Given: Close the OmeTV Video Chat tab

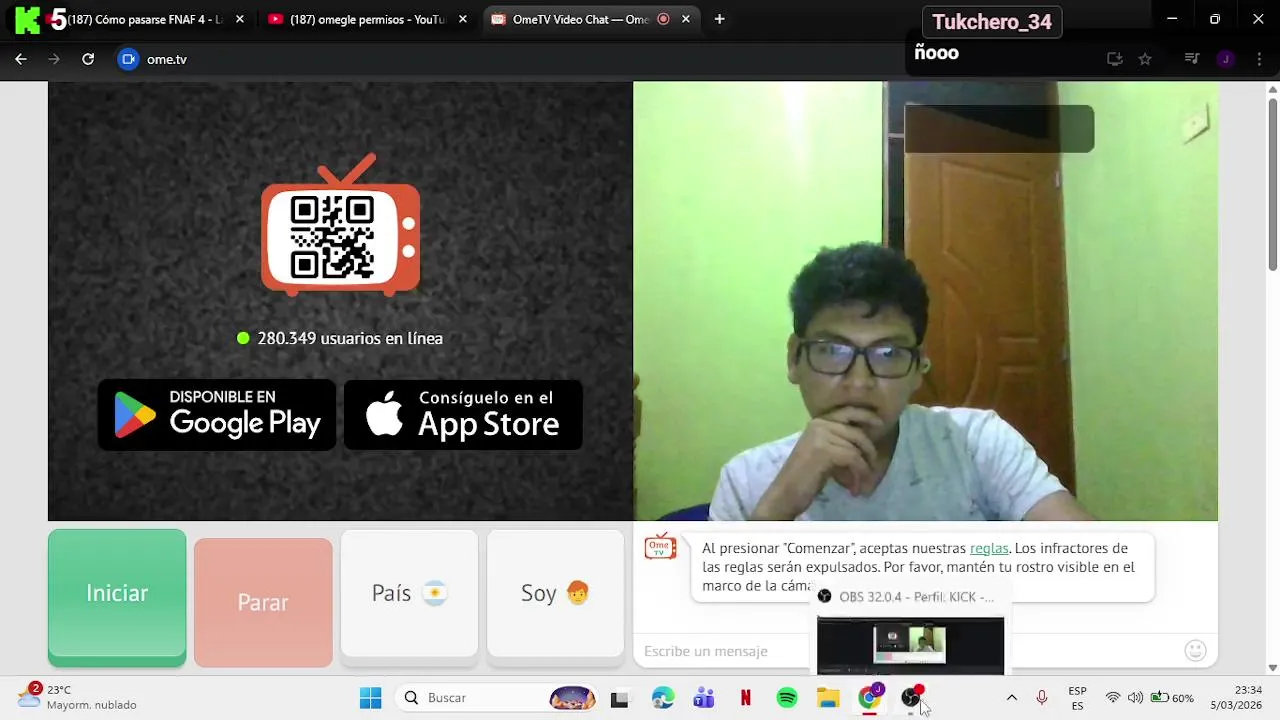Looking at the screenshot, I should click(x=686, y=19).
